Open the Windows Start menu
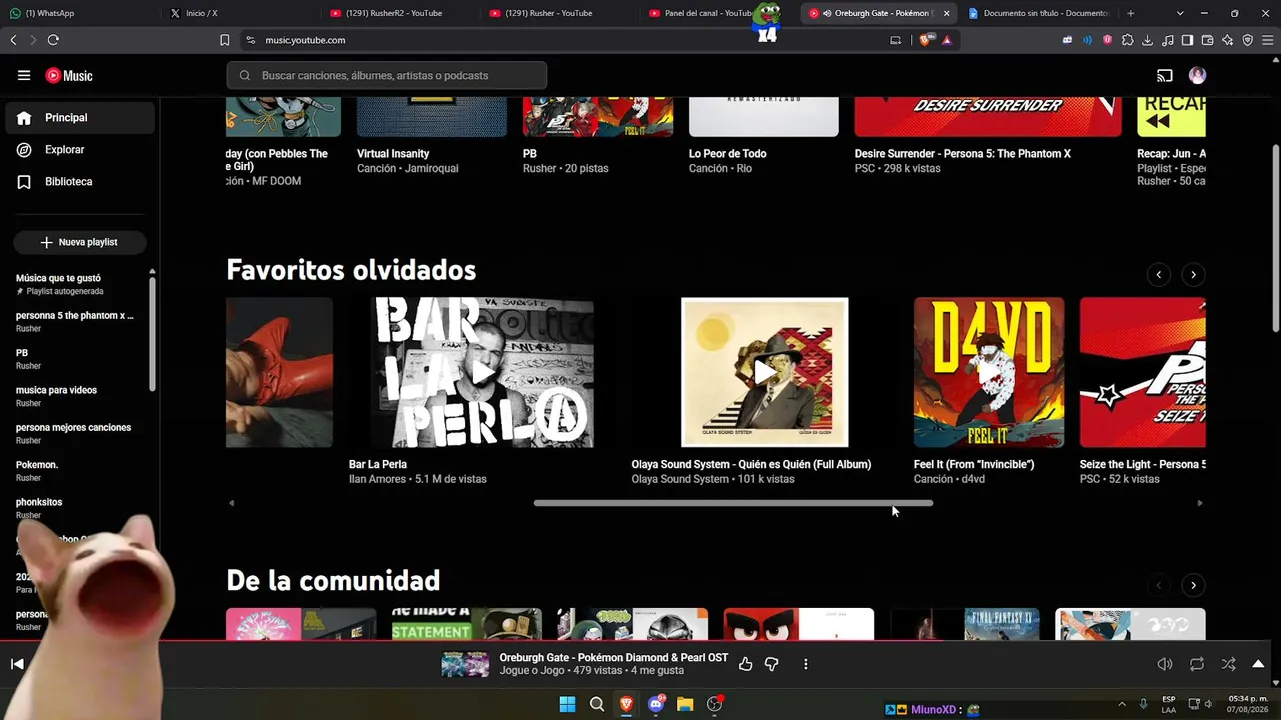 click(567, 704)
